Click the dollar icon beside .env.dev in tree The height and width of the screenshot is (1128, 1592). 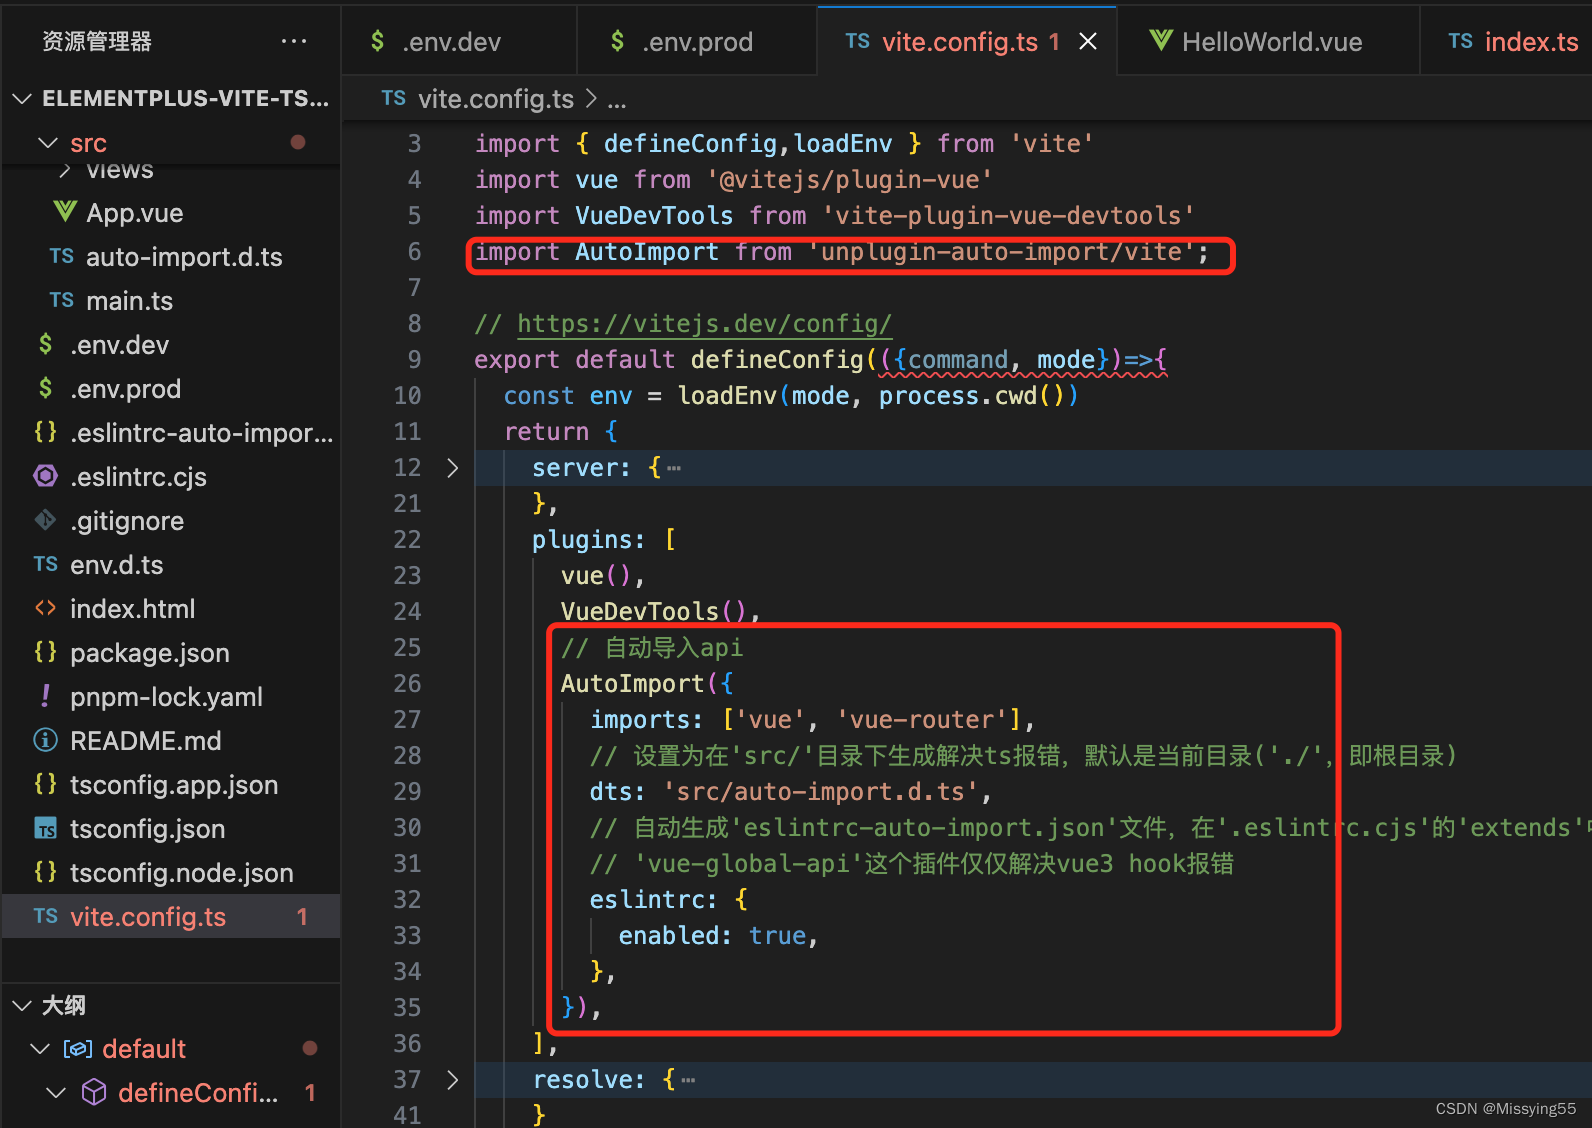point(46,344)
